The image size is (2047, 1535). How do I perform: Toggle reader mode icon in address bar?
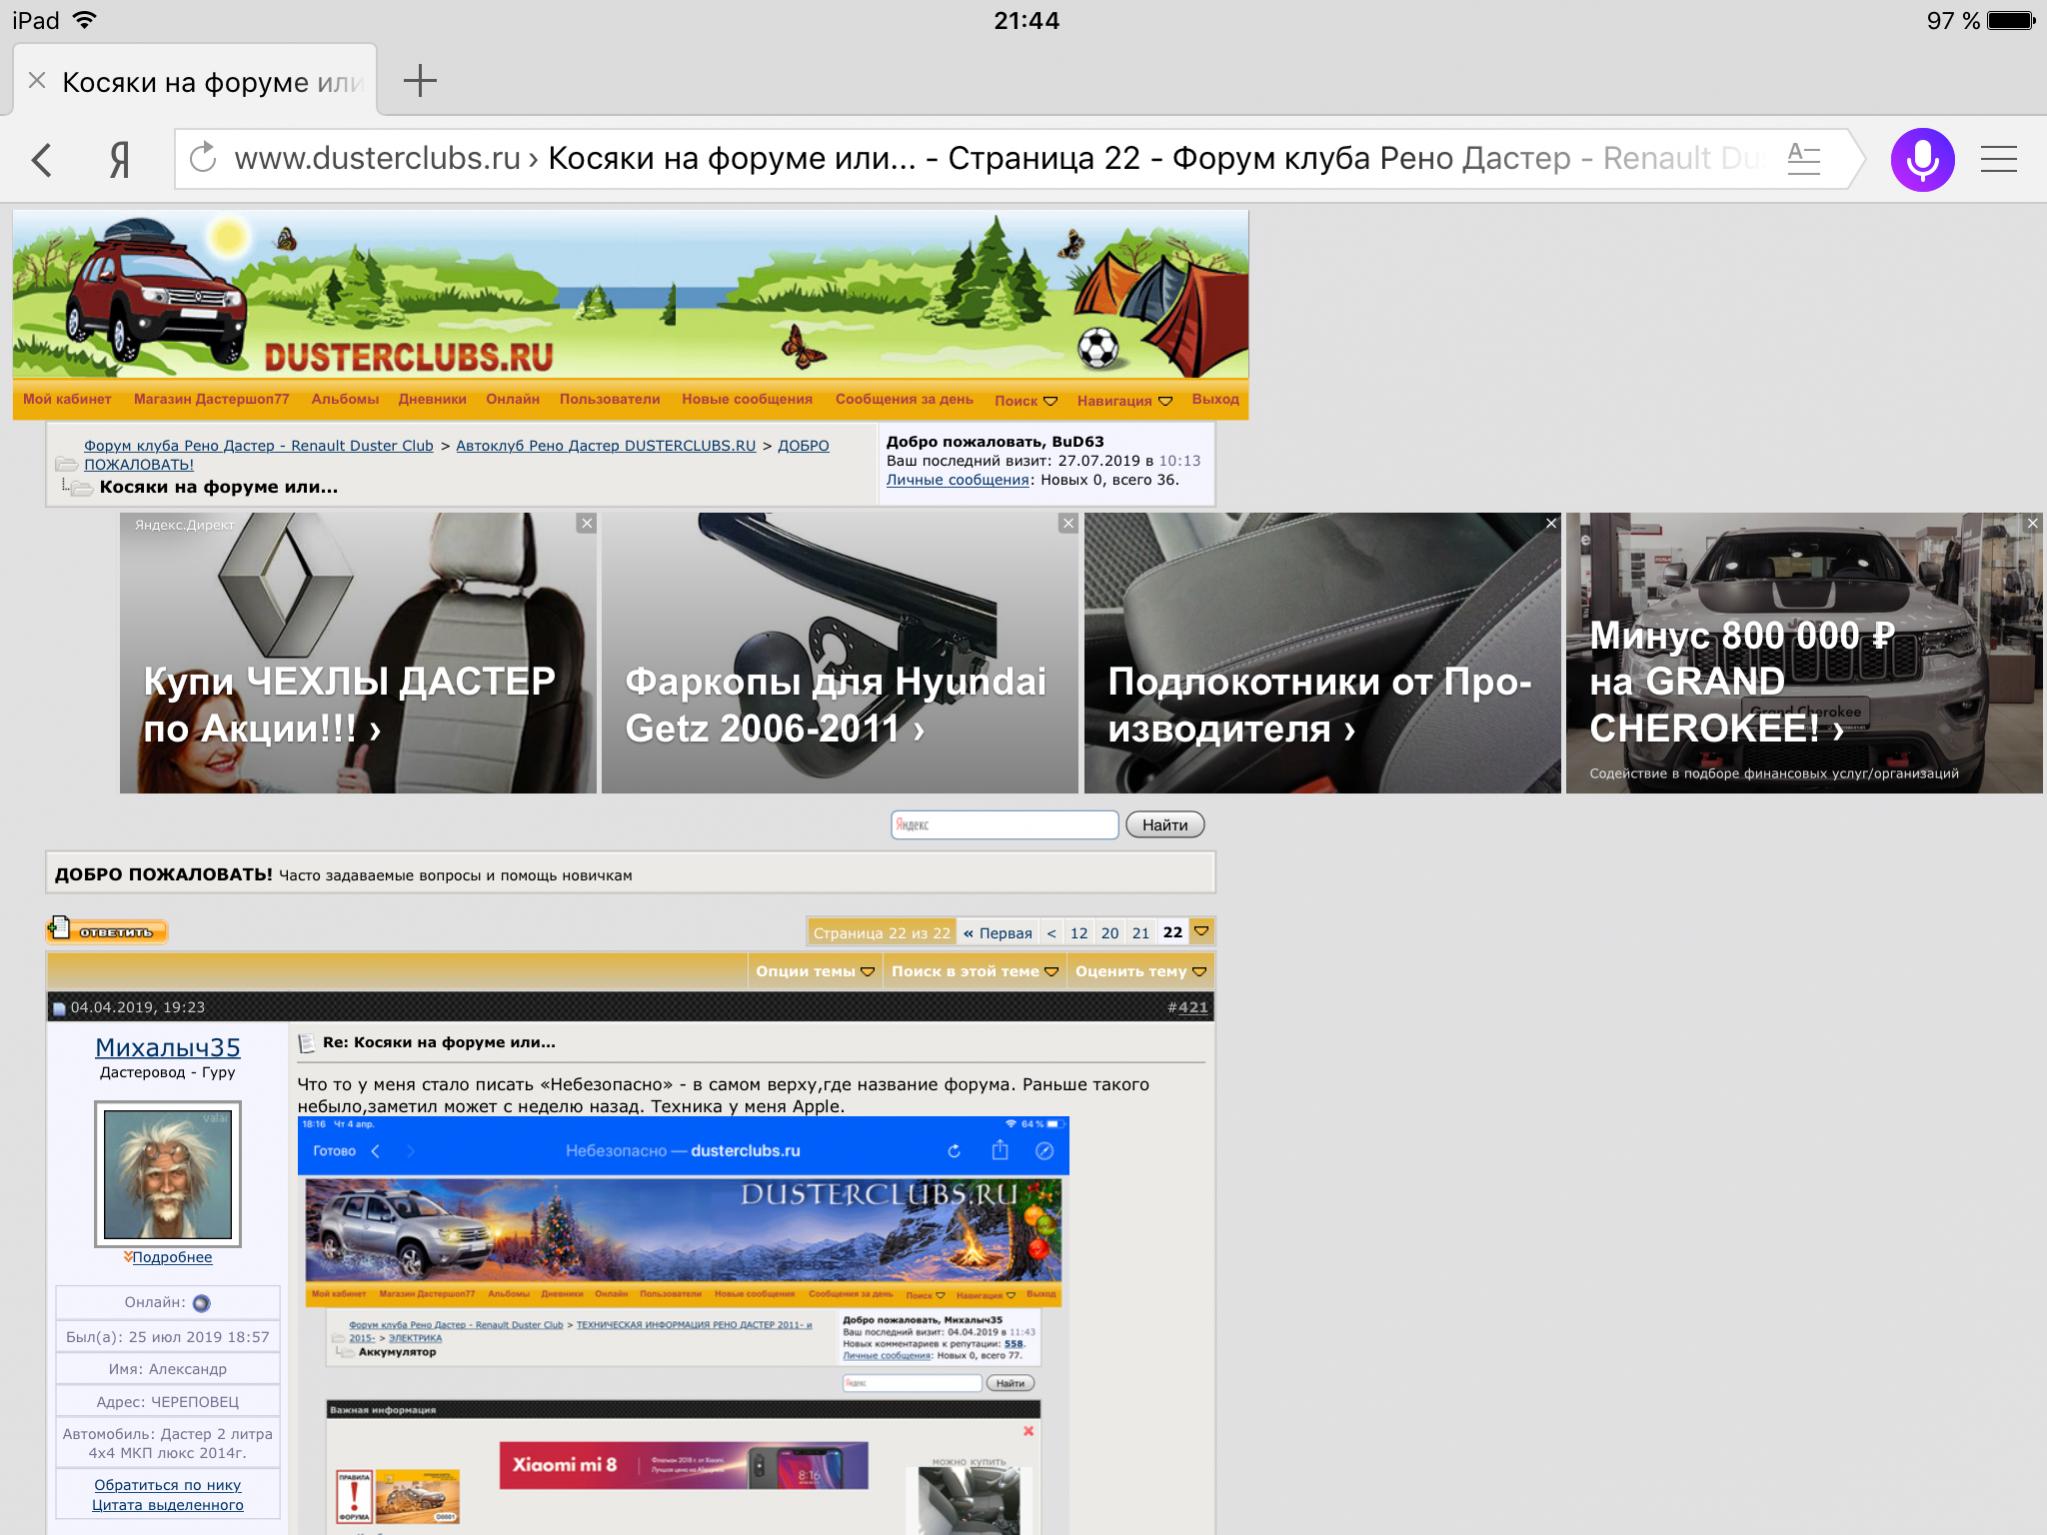click(1803, 158)
